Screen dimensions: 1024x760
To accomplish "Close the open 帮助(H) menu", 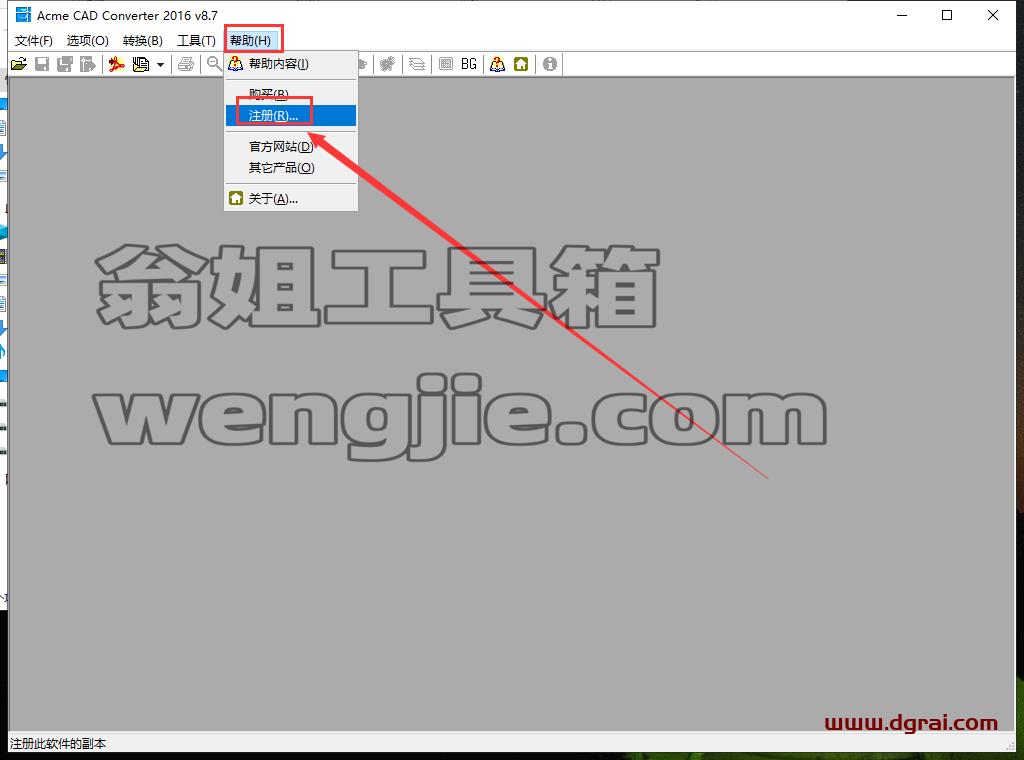I will coord(251,40).
